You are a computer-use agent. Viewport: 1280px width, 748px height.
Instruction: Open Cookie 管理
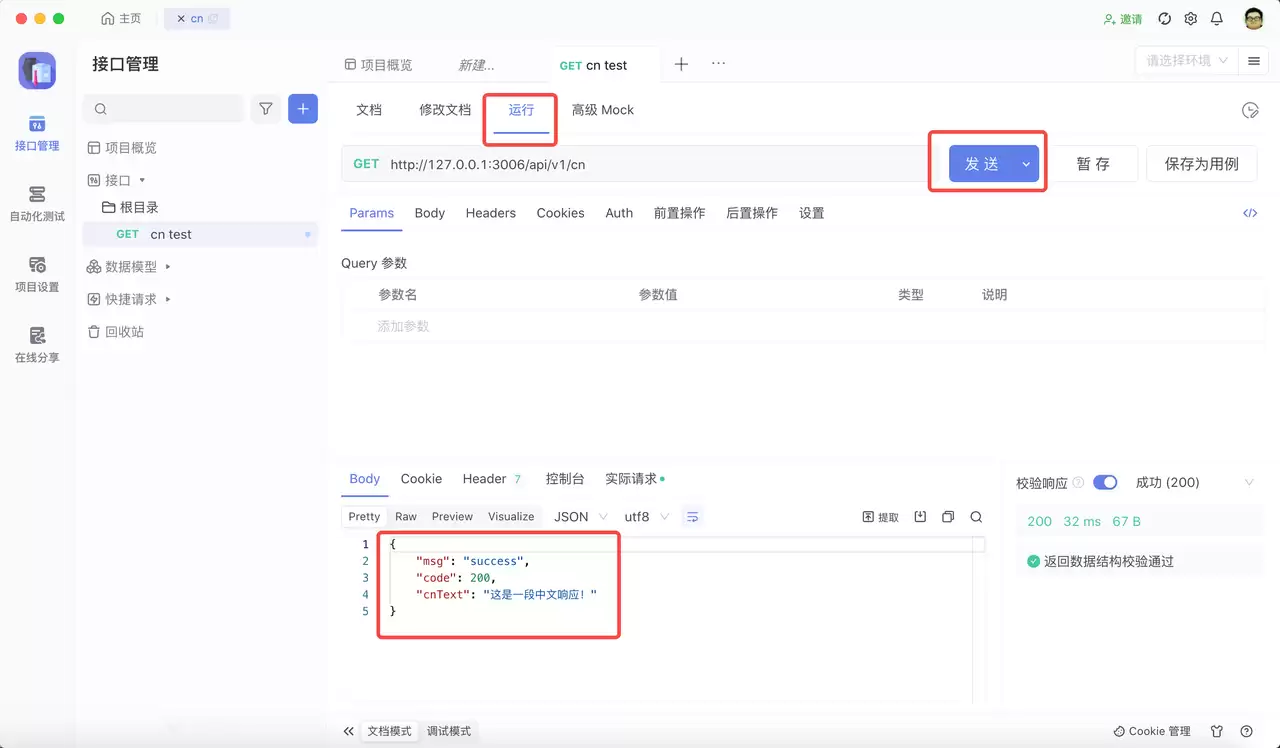click(1152, 731)
